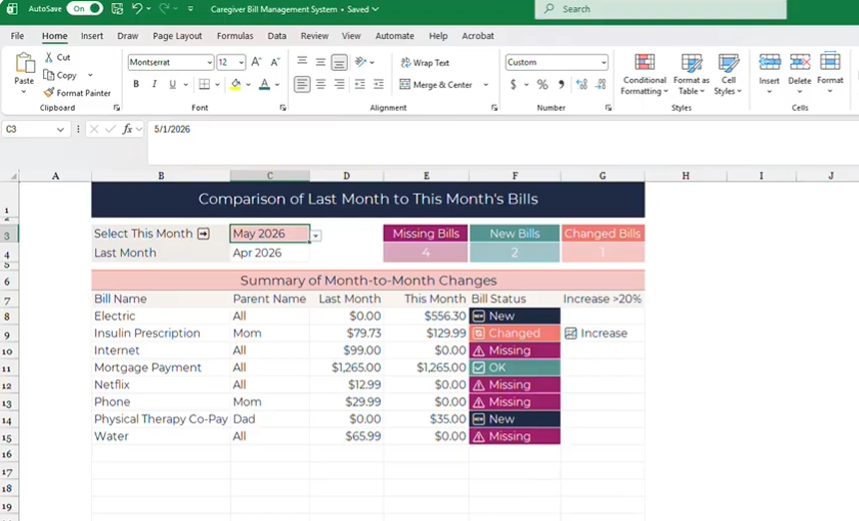Viewport: 859px width, 521px height.
Task: Open the font size 12 dropdown
Action: coord(241,62)
